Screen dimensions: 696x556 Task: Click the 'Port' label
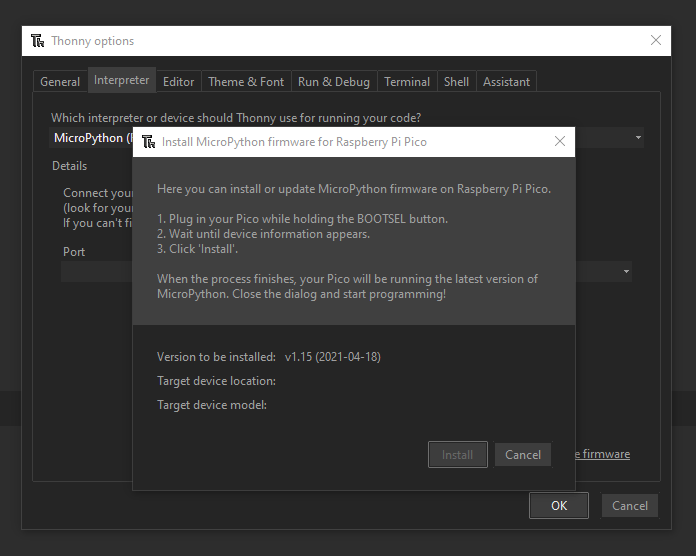point(74,252)
